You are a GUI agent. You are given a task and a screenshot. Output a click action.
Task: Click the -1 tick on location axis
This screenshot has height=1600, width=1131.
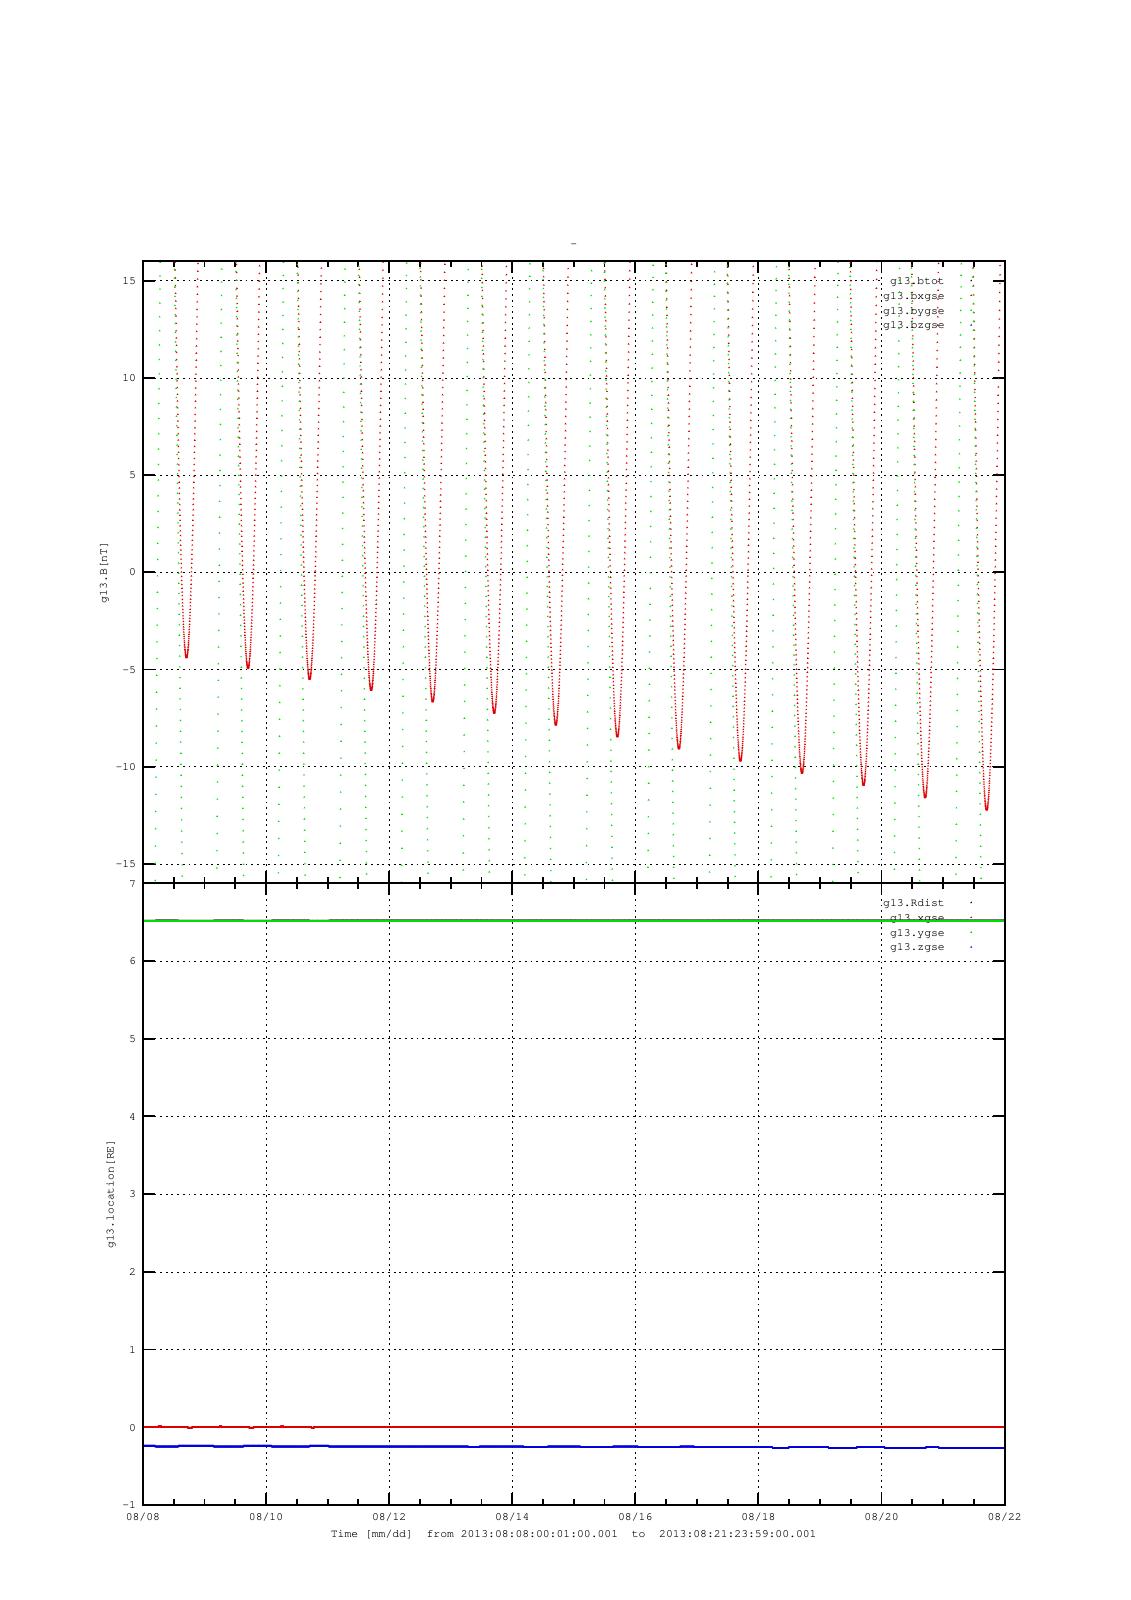pos(129,1505)
